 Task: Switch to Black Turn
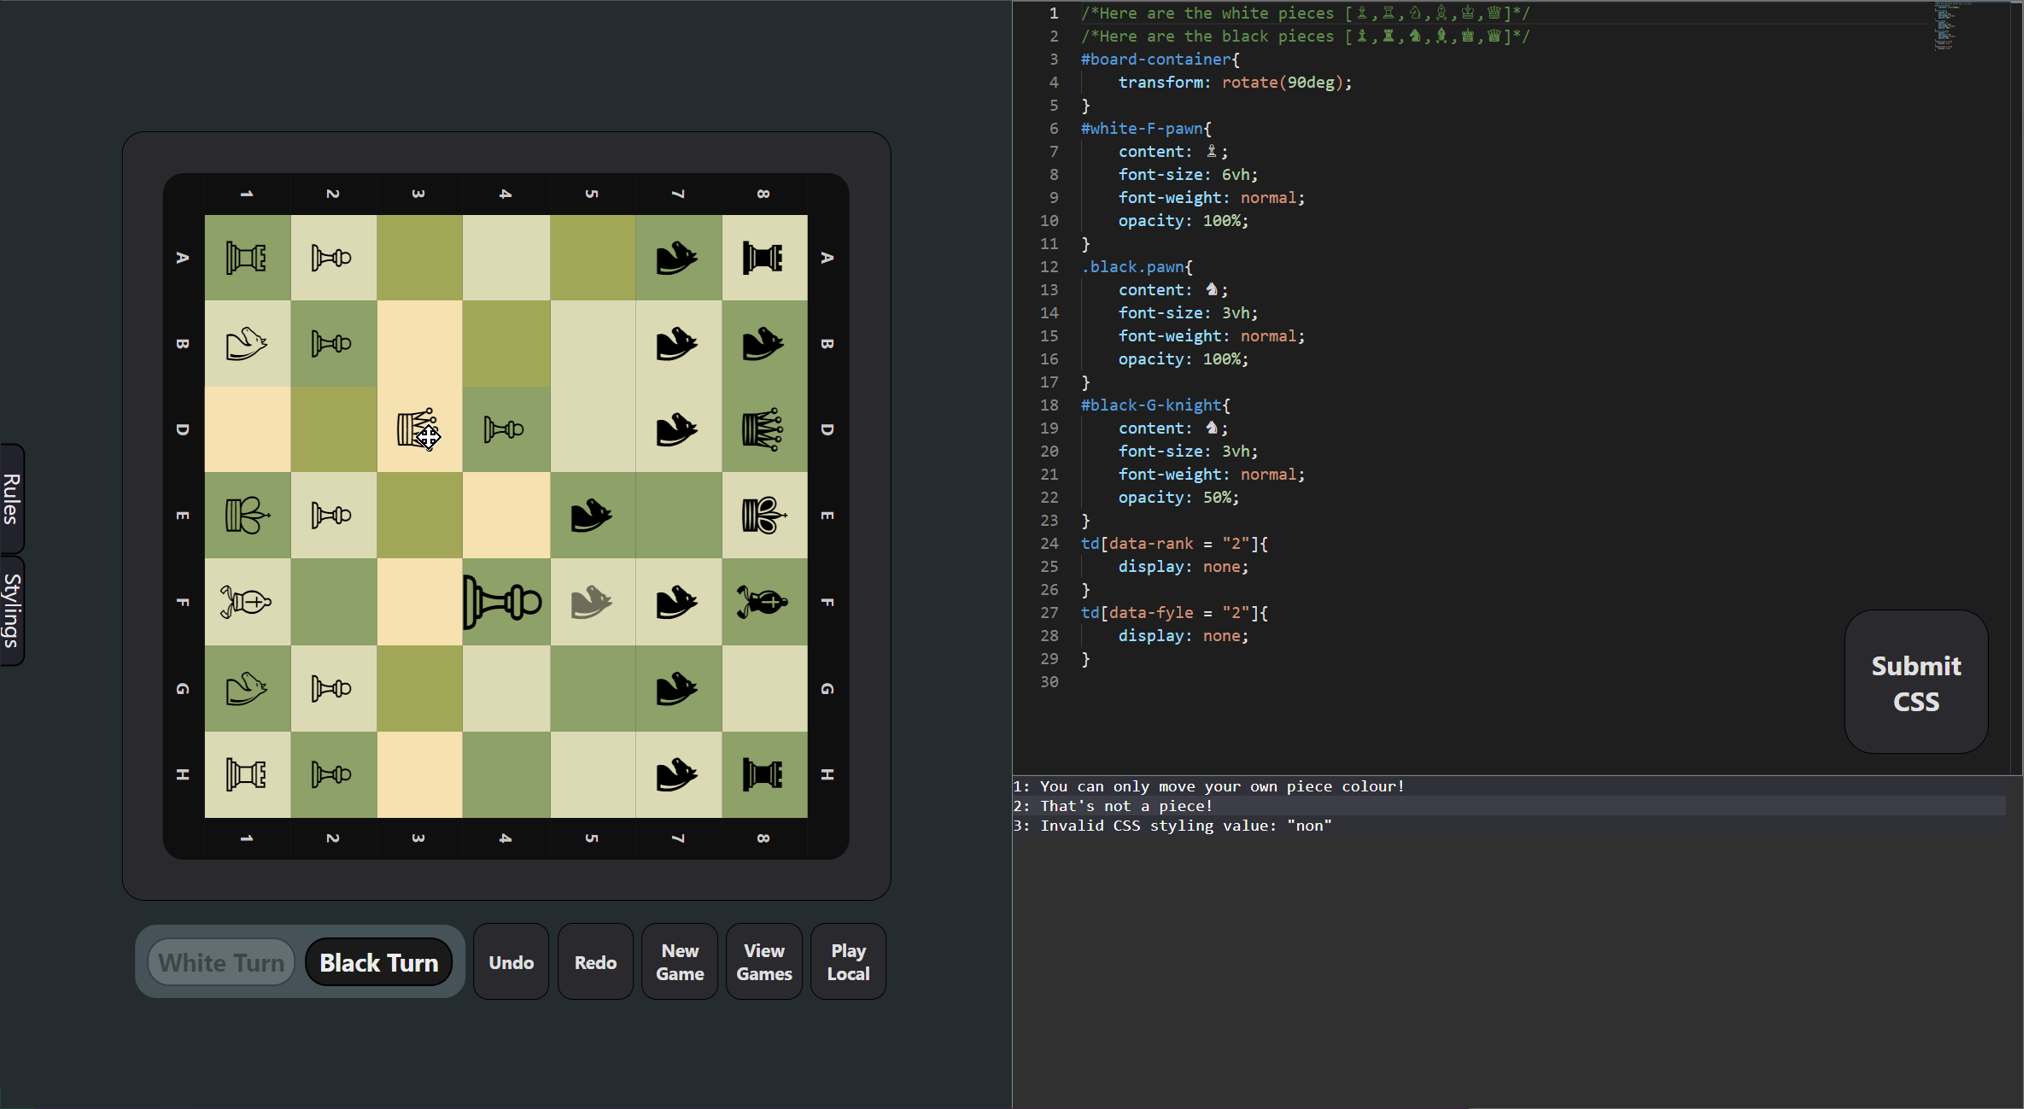(379, 962)
